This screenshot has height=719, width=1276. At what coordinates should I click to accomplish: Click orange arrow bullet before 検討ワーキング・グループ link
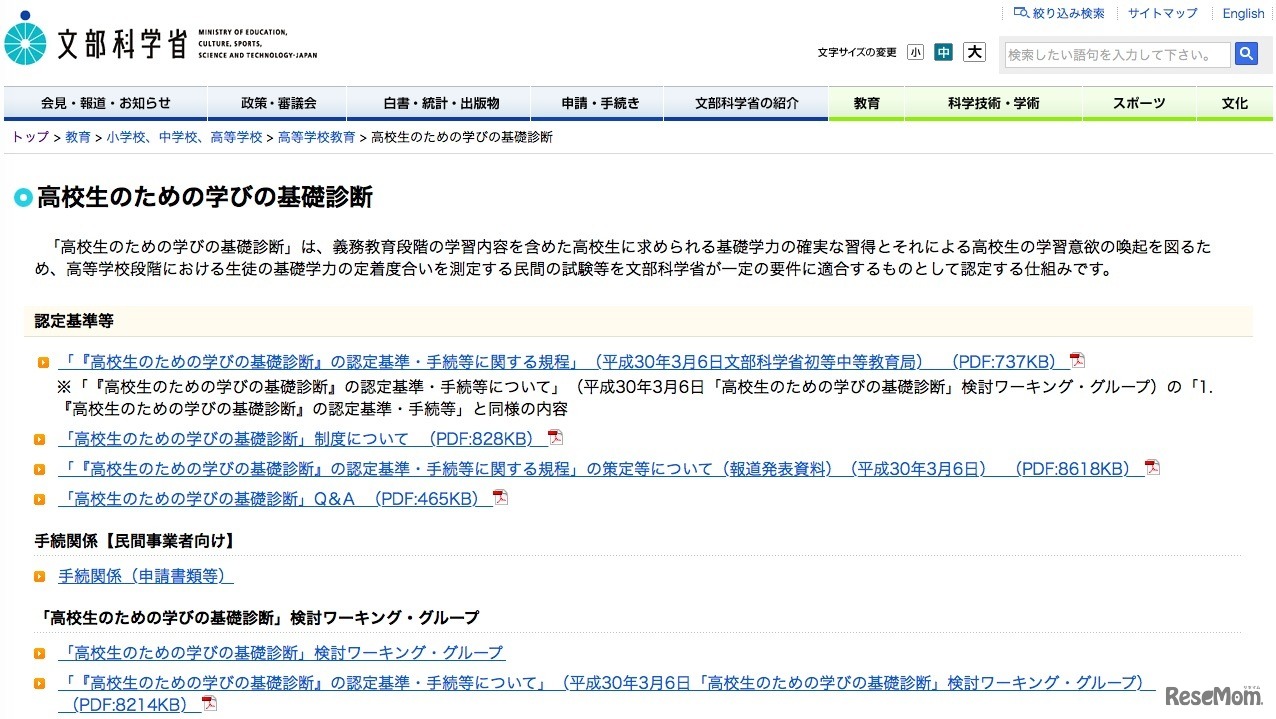click(x=40, y=653)
